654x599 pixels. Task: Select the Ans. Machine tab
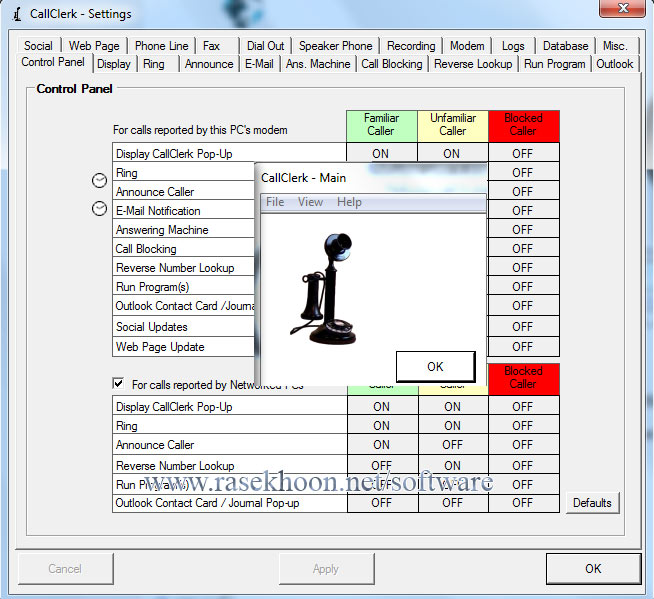[318, 64]
